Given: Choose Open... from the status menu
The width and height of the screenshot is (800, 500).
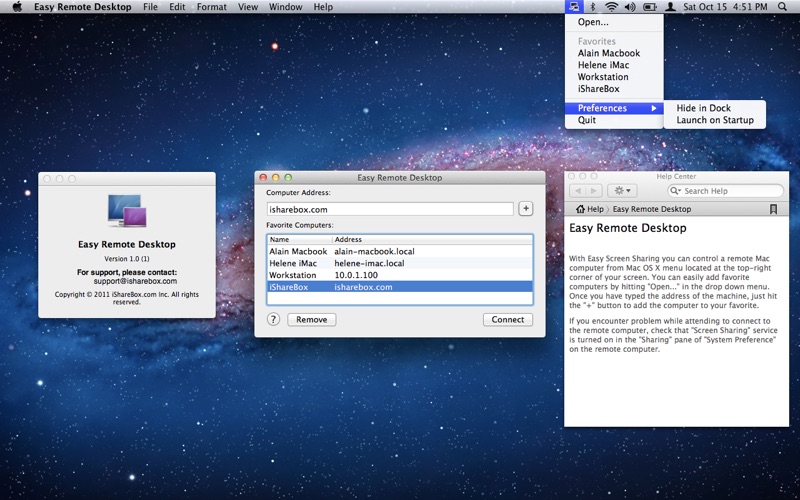Looking at the screenshot, I should pos(614,22).
